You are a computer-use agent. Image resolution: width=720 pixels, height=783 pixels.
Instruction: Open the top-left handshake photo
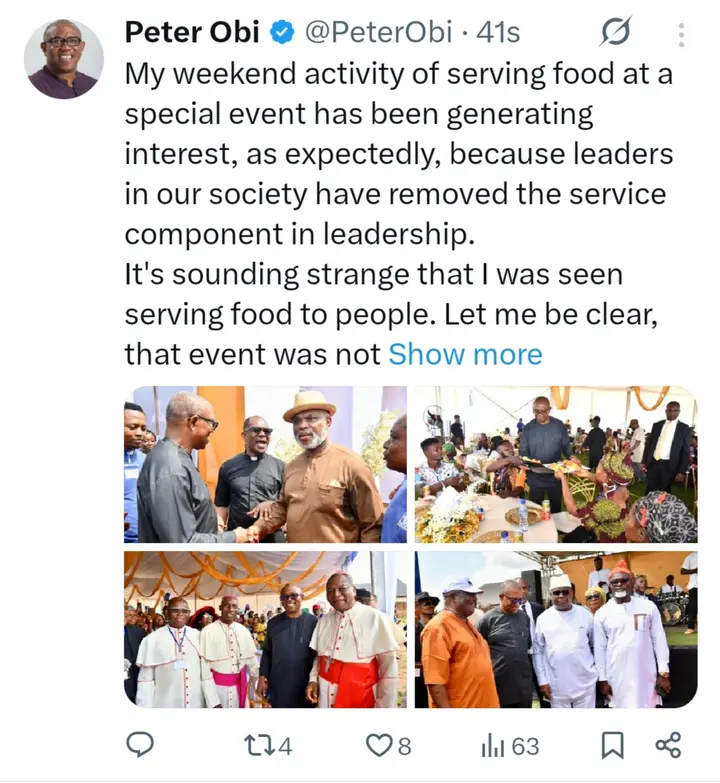265,464
